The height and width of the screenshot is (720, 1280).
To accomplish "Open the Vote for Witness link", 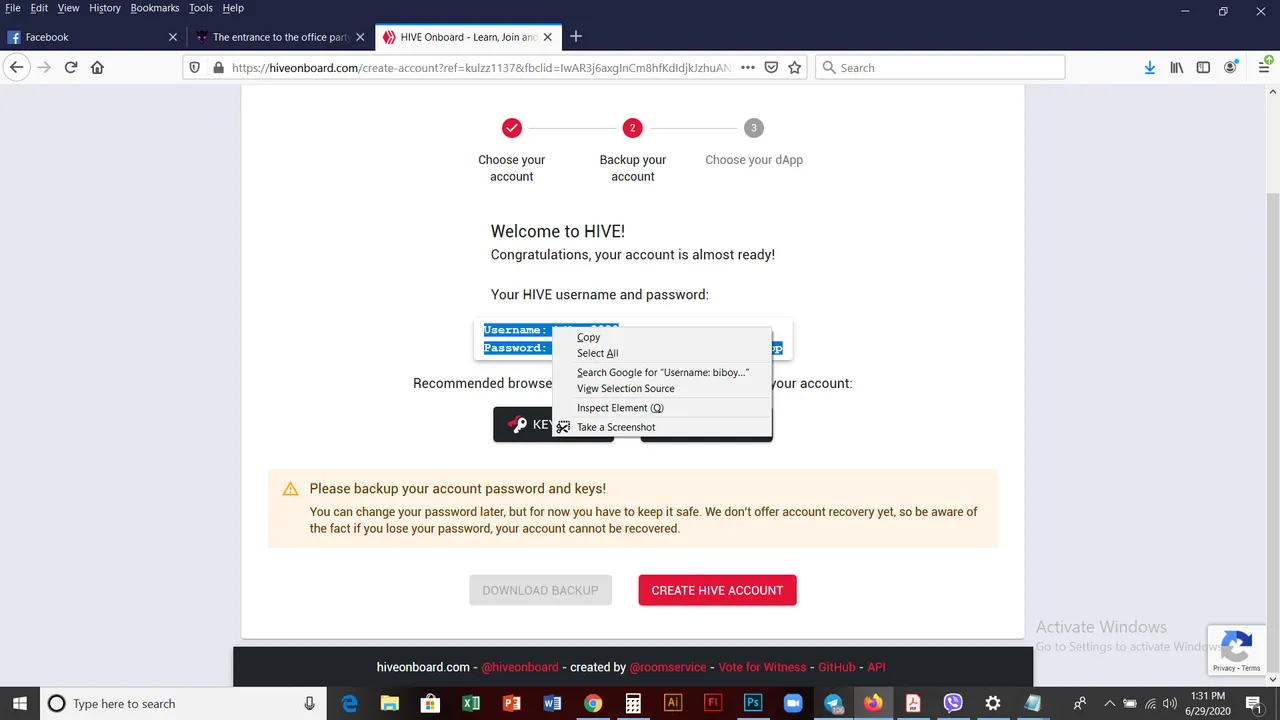I will (x=762, y=667).
